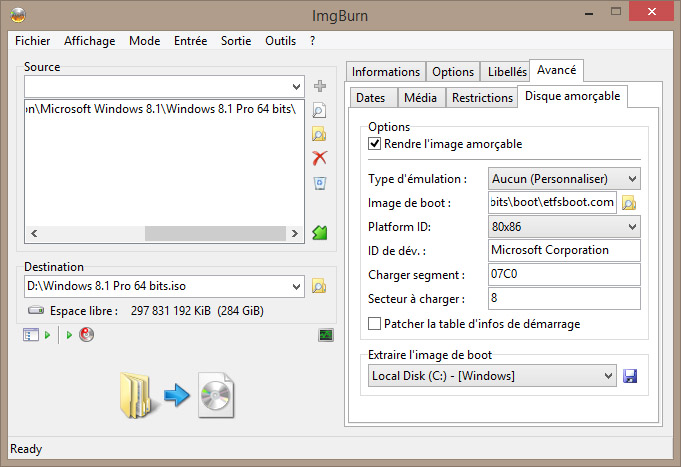Open the ? help menu
This screenshot has width=681, height=467.
312,41
